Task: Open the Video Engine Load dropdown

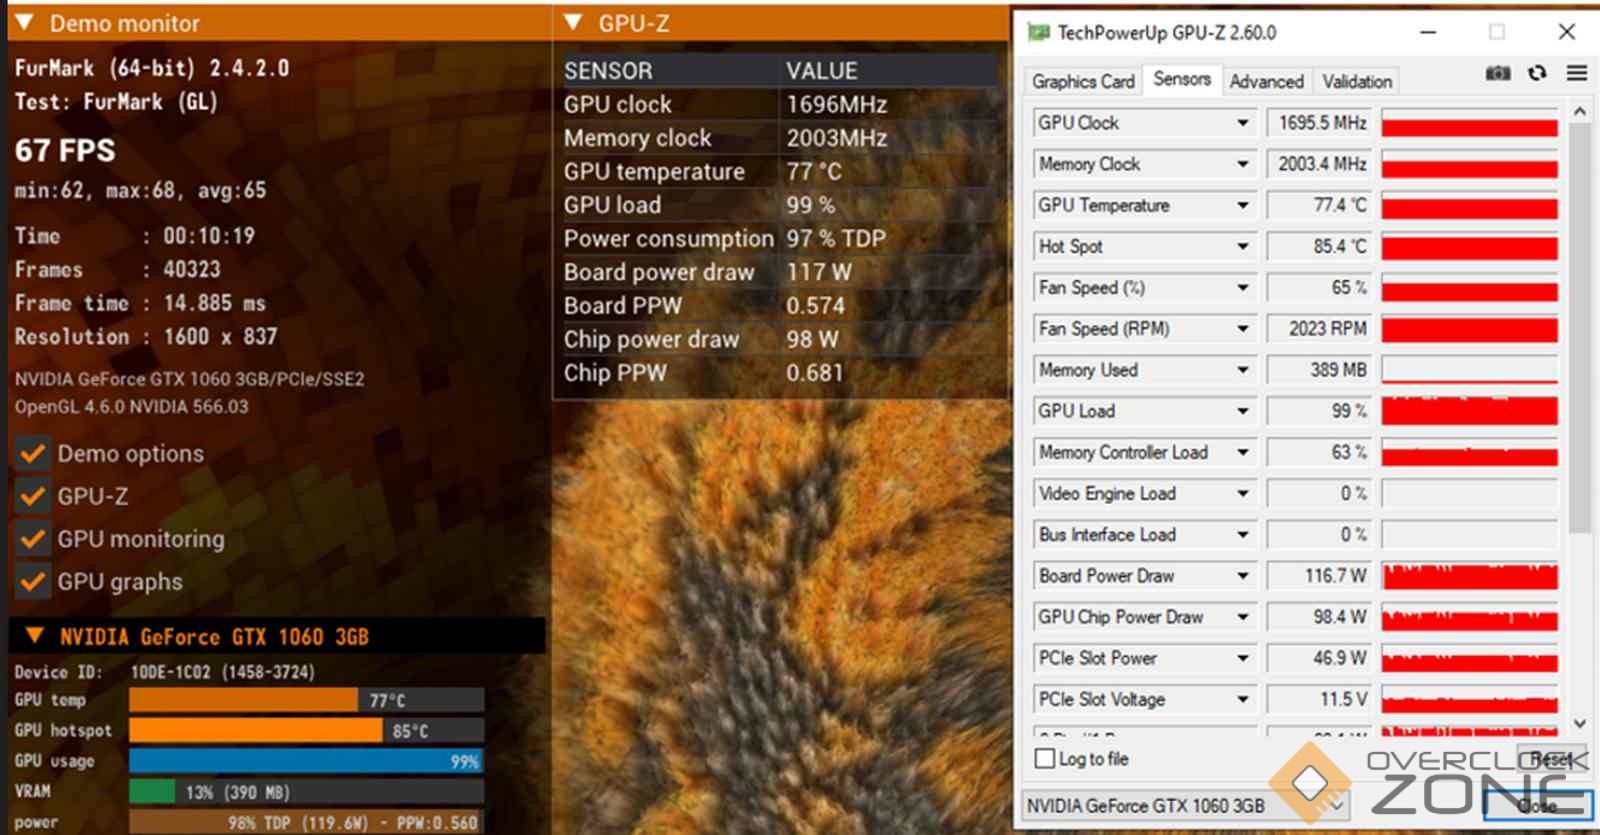Action: click(x=1243, y=493)
